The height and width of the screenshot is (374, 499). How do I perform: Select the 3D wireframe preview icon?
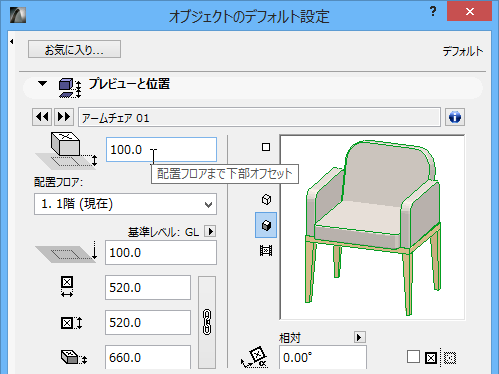tap(266, 200)
